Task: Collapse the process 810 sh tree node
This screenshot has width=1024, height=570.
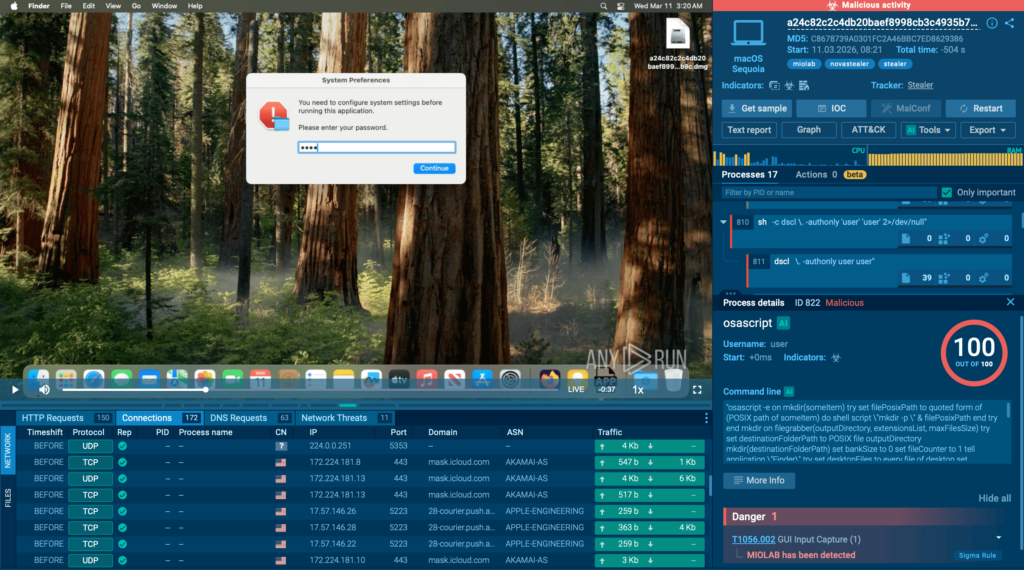Action: pyautogui.click(x=723, y=222)
